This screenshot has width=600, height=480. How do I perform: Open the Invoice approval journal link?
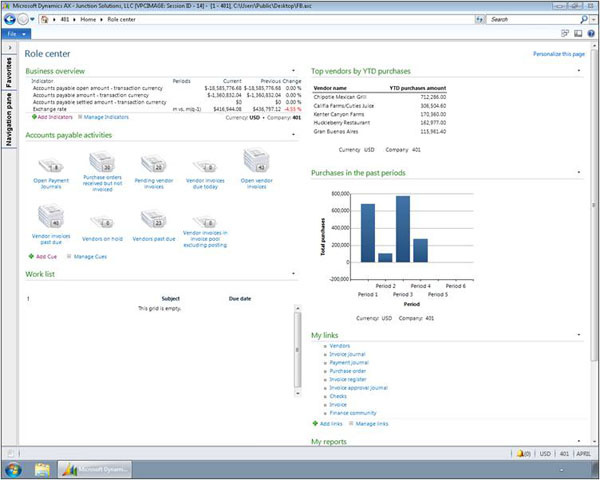tap(359, 388)
